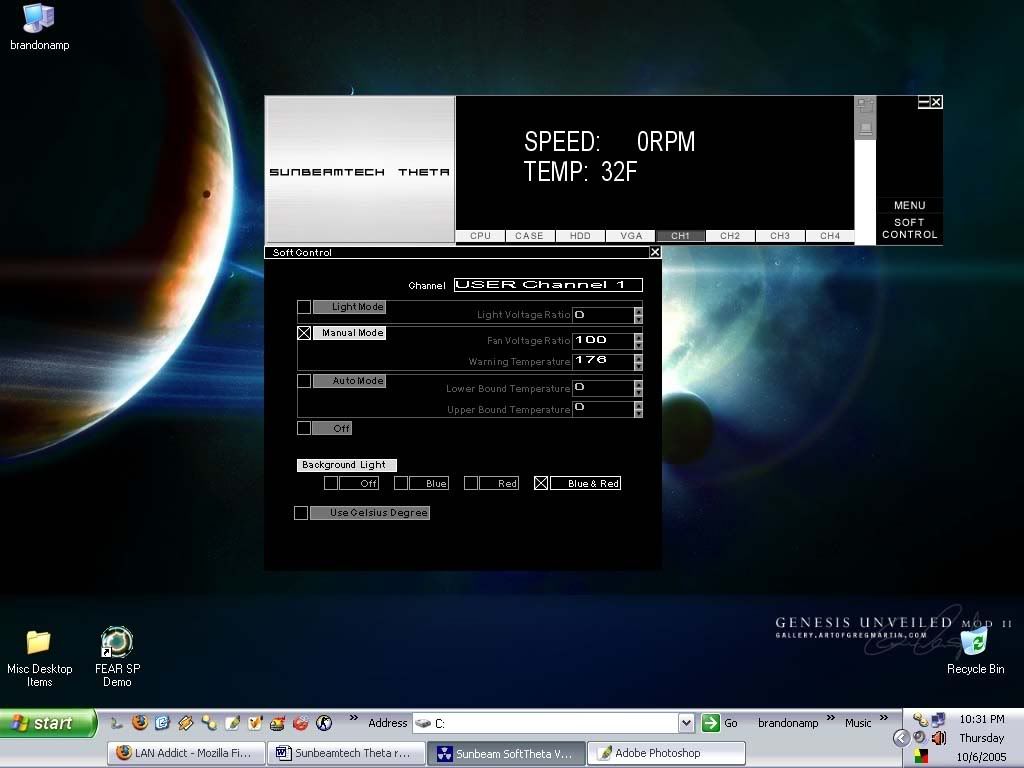Screen dimensions: 1024x768
Task: Click the messenger tray icon near the clock
Action: [x=920, y=720]
